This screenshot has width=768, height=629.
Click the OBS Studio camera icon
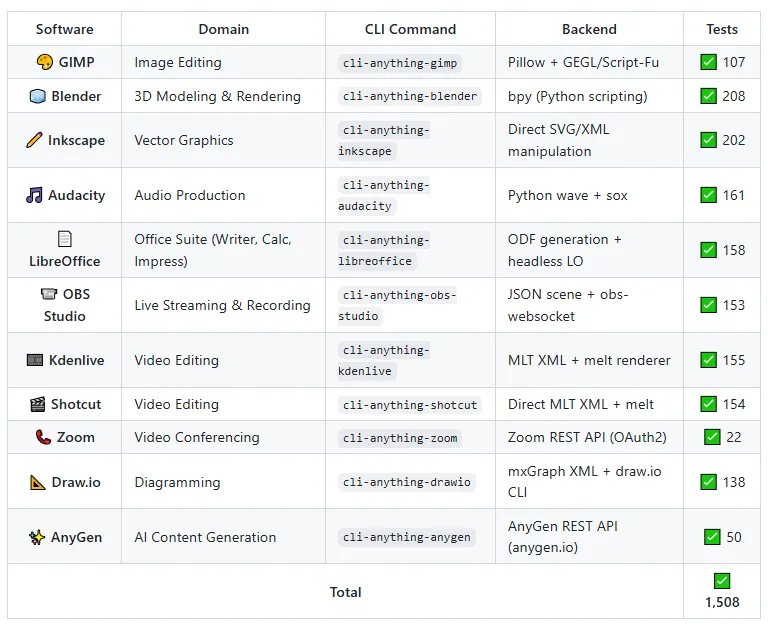(49, 294)
